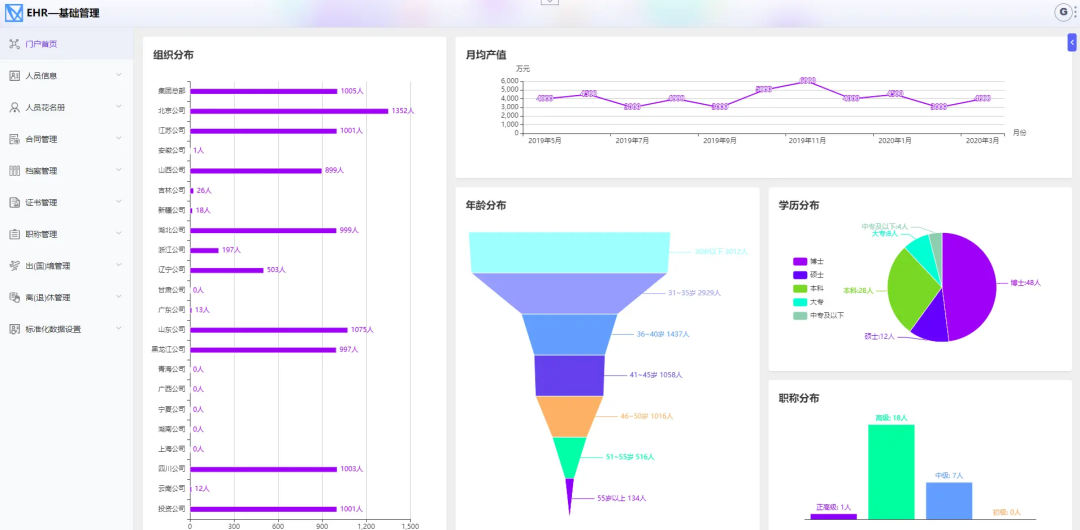The width and height of the screenshot is (1080, 530).
Task: Click the 组织分布 panel title
Action: [x=173, y=55]
